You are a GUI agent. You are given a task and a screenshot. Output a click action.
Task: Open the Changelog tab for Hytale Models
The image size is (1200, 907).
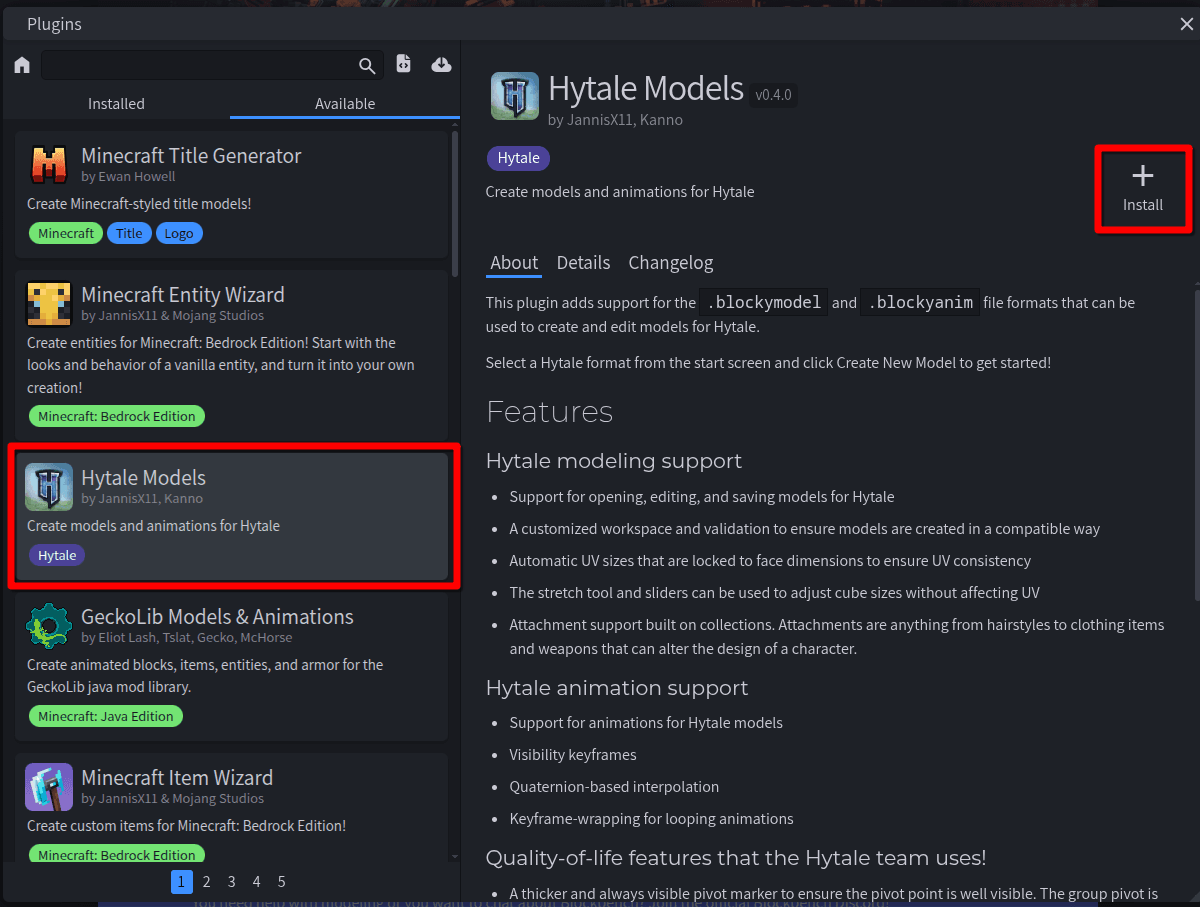coord(670,262)
